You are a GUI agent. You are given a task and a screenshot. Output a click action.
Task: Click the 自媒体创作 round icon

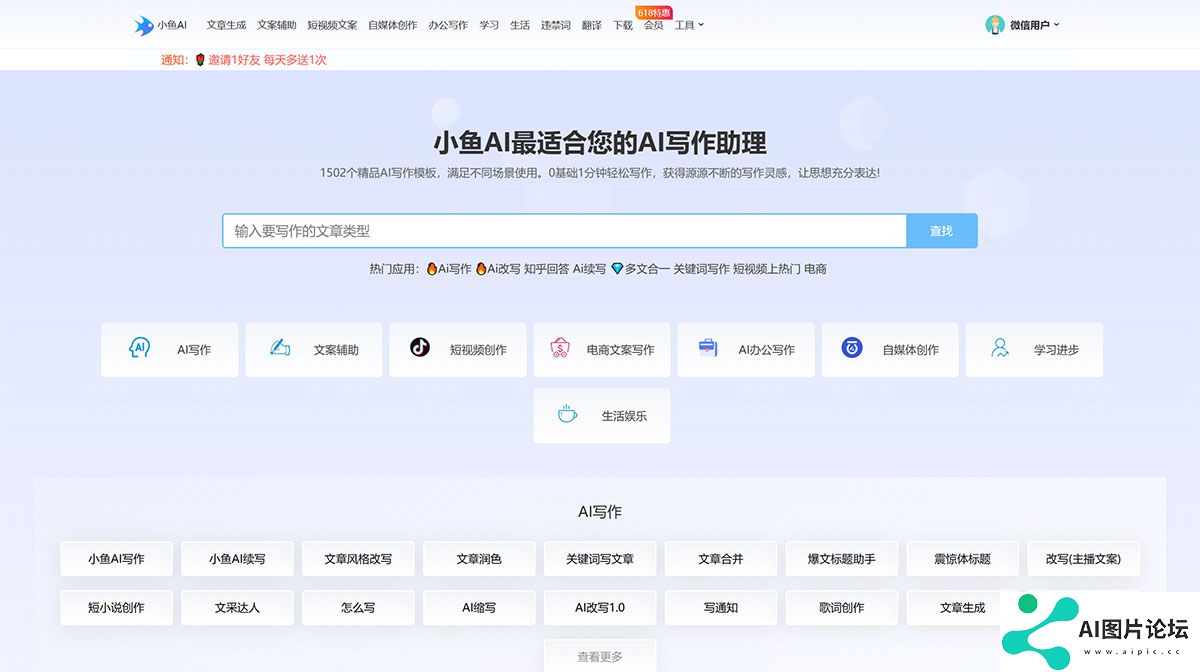[x=852, y=348]
